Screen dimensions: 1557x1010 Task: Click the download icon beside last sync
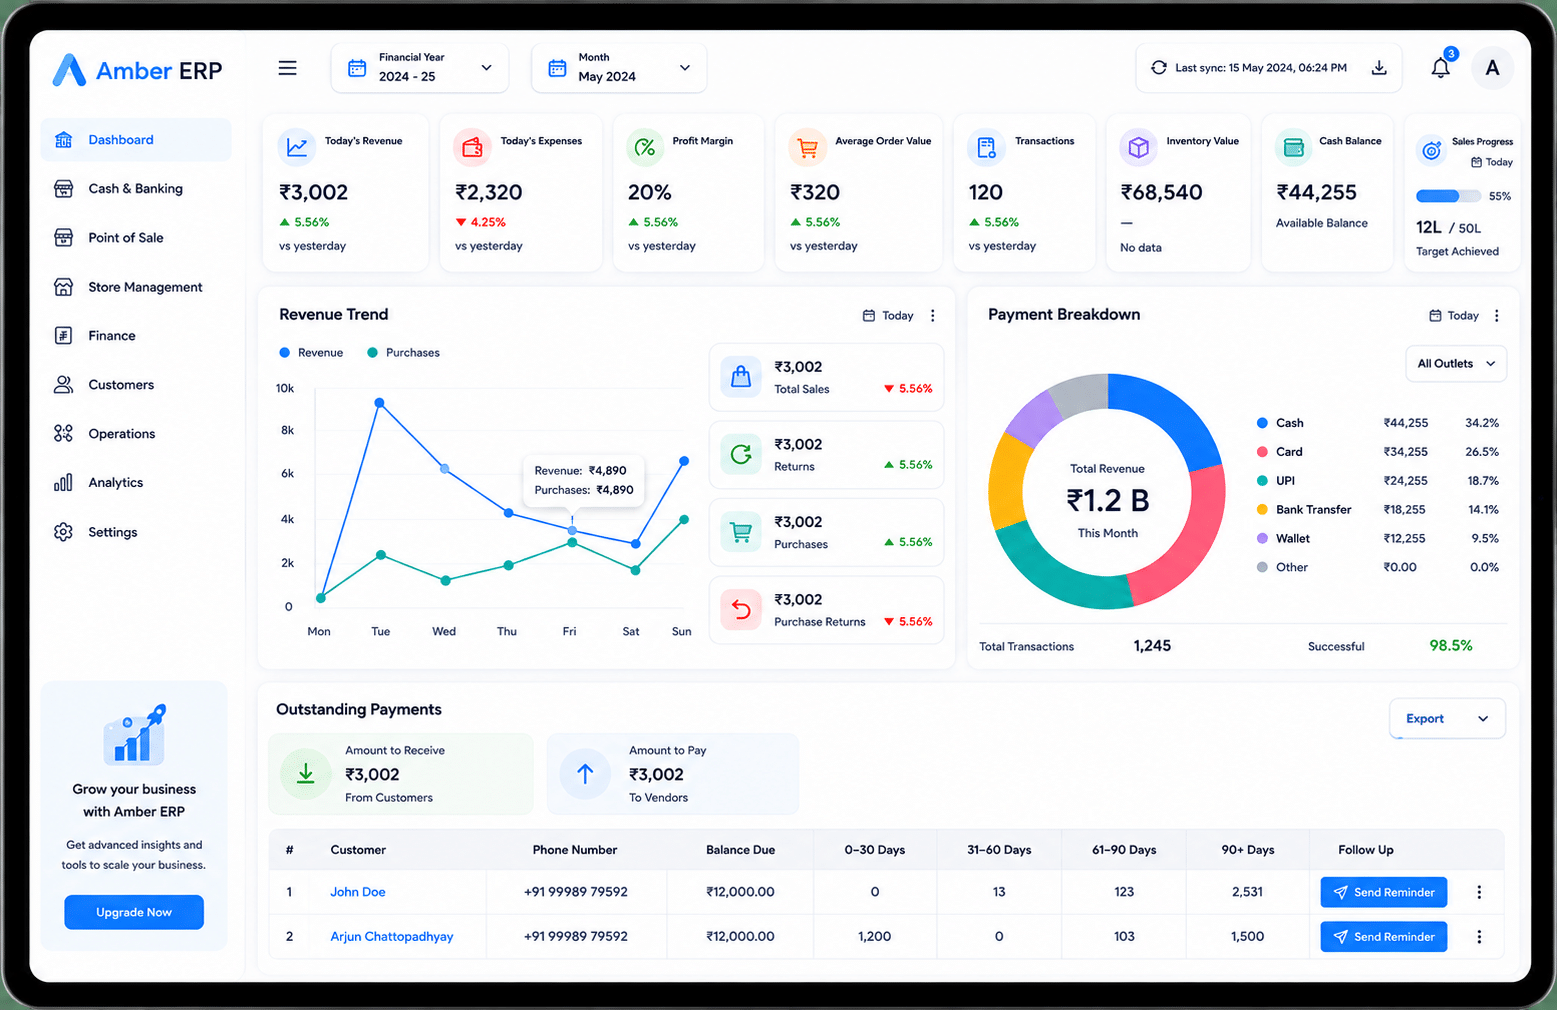pos(1379,68)
